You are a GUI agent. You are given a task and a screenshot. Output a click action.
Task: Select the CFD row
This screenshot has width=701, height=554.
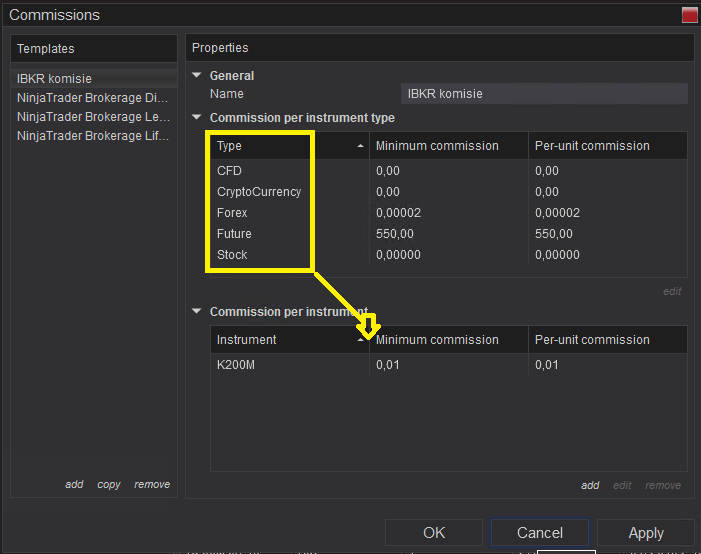pyautogui.click(x=449, y=171)
